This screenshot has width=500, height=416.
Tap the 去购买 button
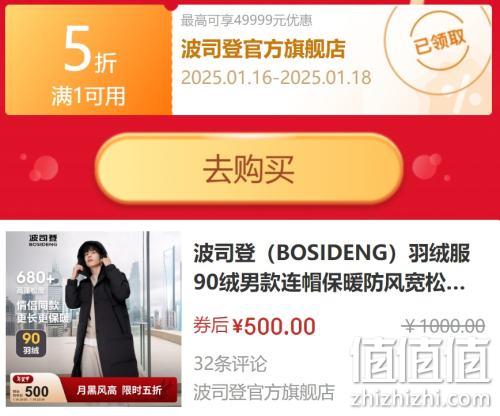249,169
